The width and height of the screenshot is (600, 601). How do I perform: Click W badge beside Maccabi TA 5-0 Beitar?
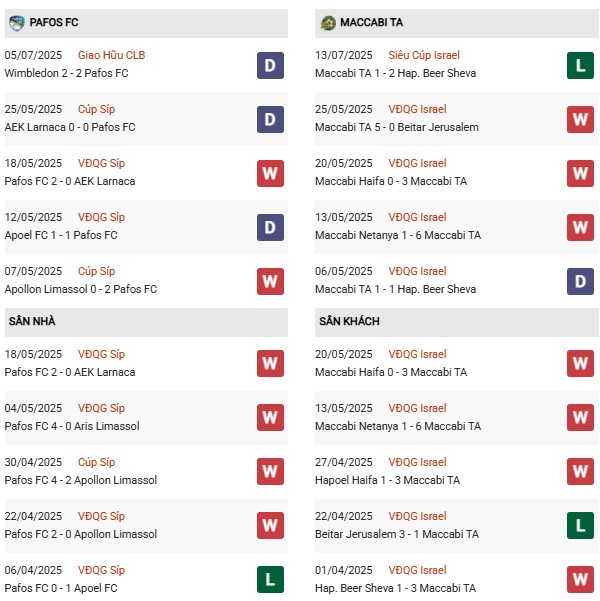point(580,119)
